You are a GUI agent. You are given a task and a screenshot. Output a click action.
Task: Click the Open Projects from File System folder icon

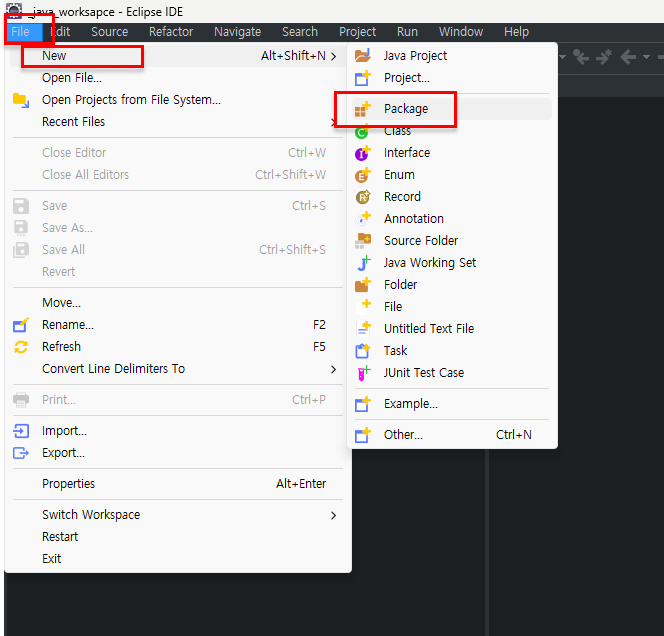(x=21, y=100)
